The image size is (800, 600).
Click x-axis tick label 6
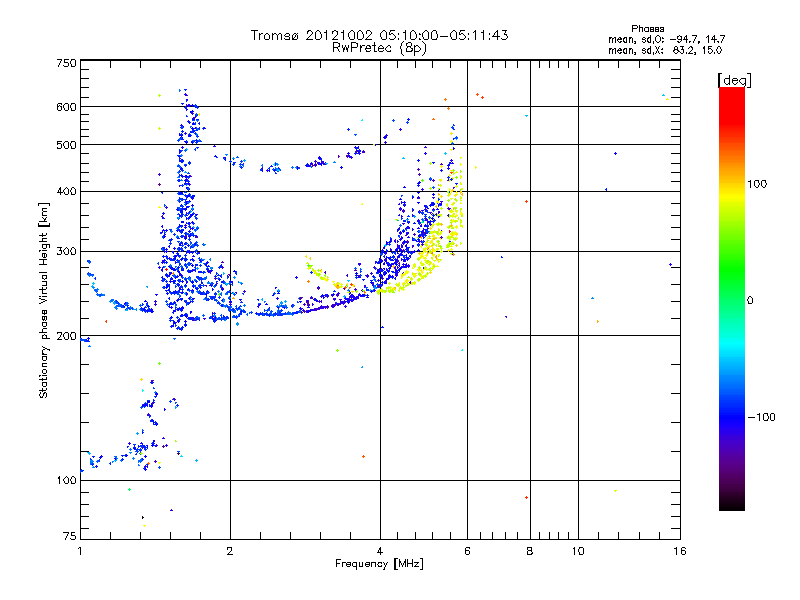click(x=467, y=551)
